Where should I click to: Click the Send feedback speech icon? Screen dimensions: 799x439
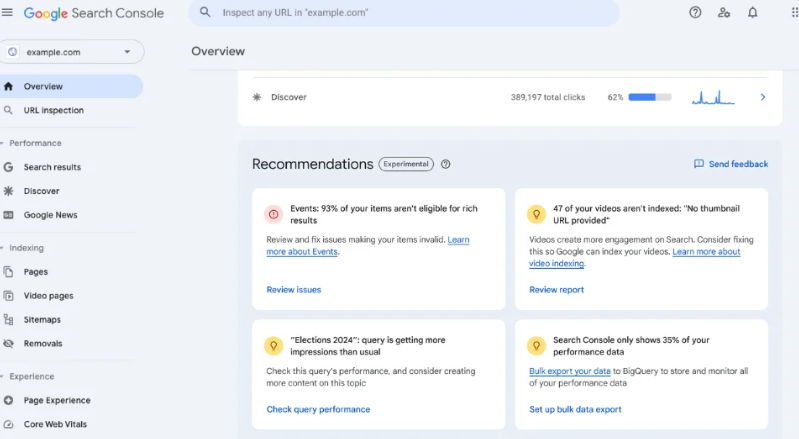click(x=699, y=164)
